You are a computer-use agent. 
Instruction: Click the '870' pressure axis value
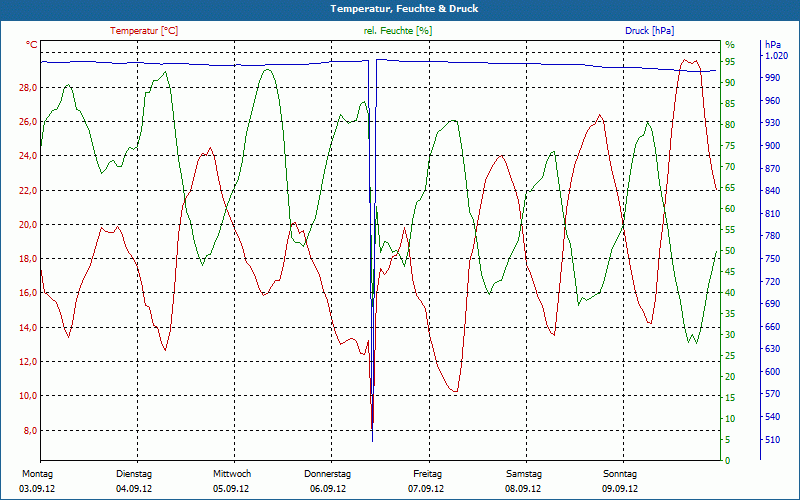(772, 168)
